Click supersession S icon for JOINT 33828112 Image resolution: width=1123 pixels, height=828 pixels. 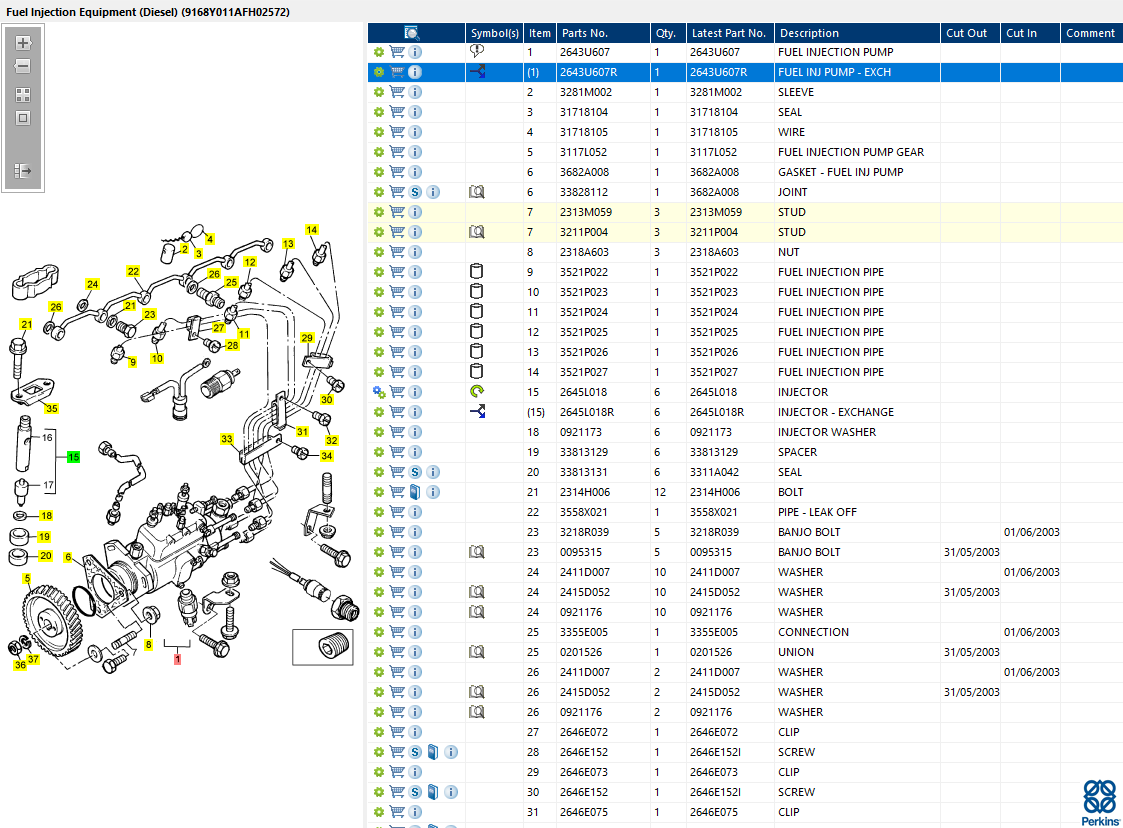pyautogui.click(x=415, y=192)
